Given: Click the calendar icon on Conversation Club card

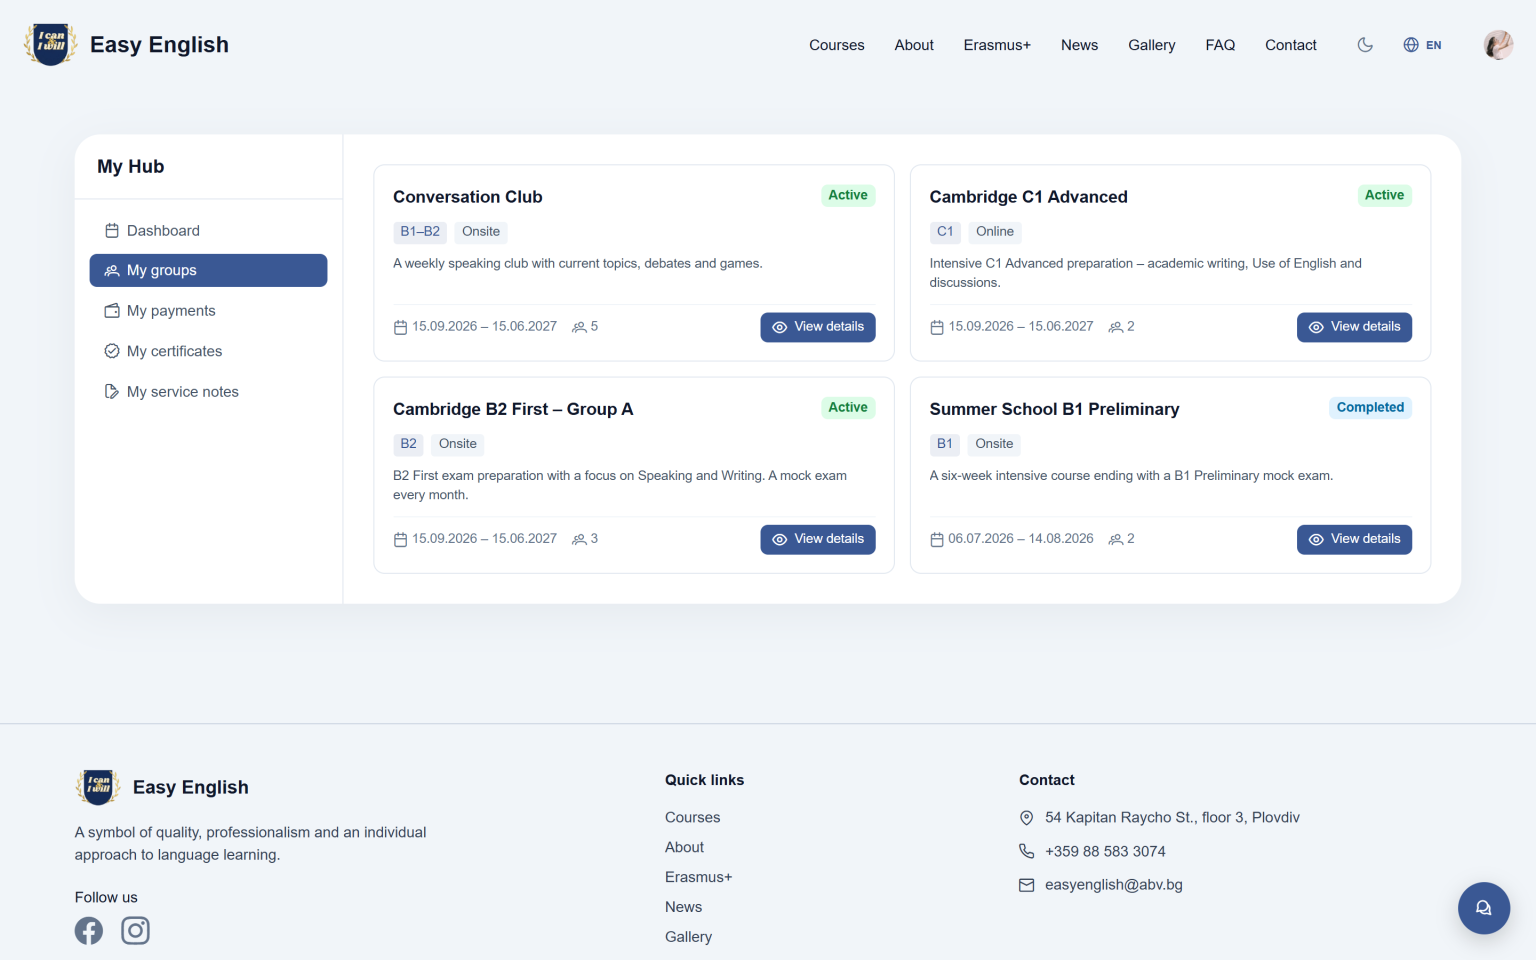Looking at the screenshot, I should point(400,328).
